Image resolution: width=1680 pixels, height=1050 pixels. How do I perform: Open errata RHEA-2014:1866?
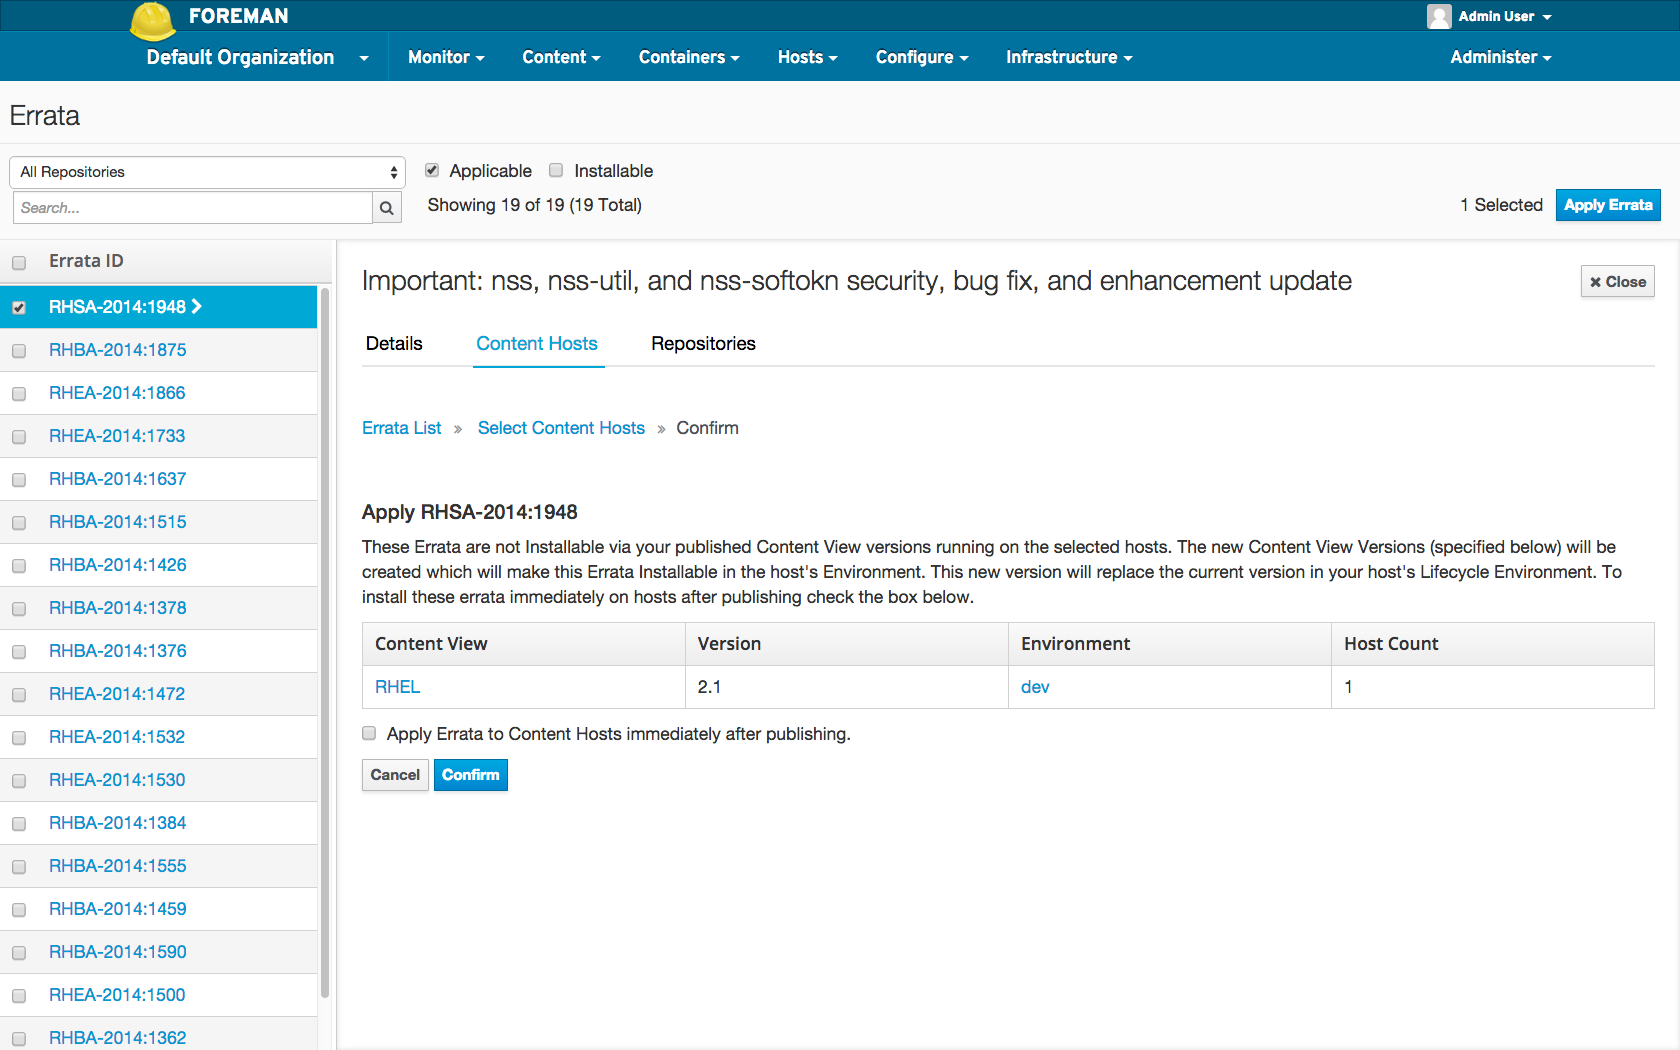click(x=117, y=393)
